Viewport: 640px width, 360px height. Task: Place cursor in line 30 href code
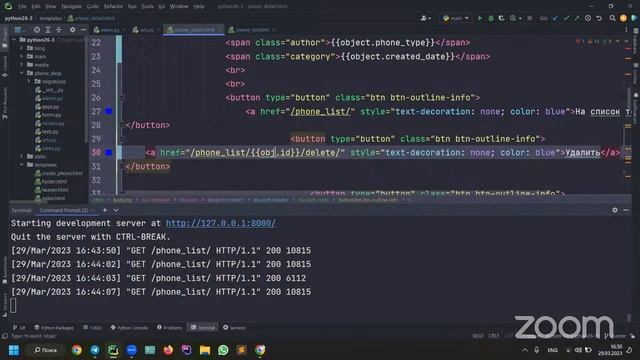click(252, 153)
